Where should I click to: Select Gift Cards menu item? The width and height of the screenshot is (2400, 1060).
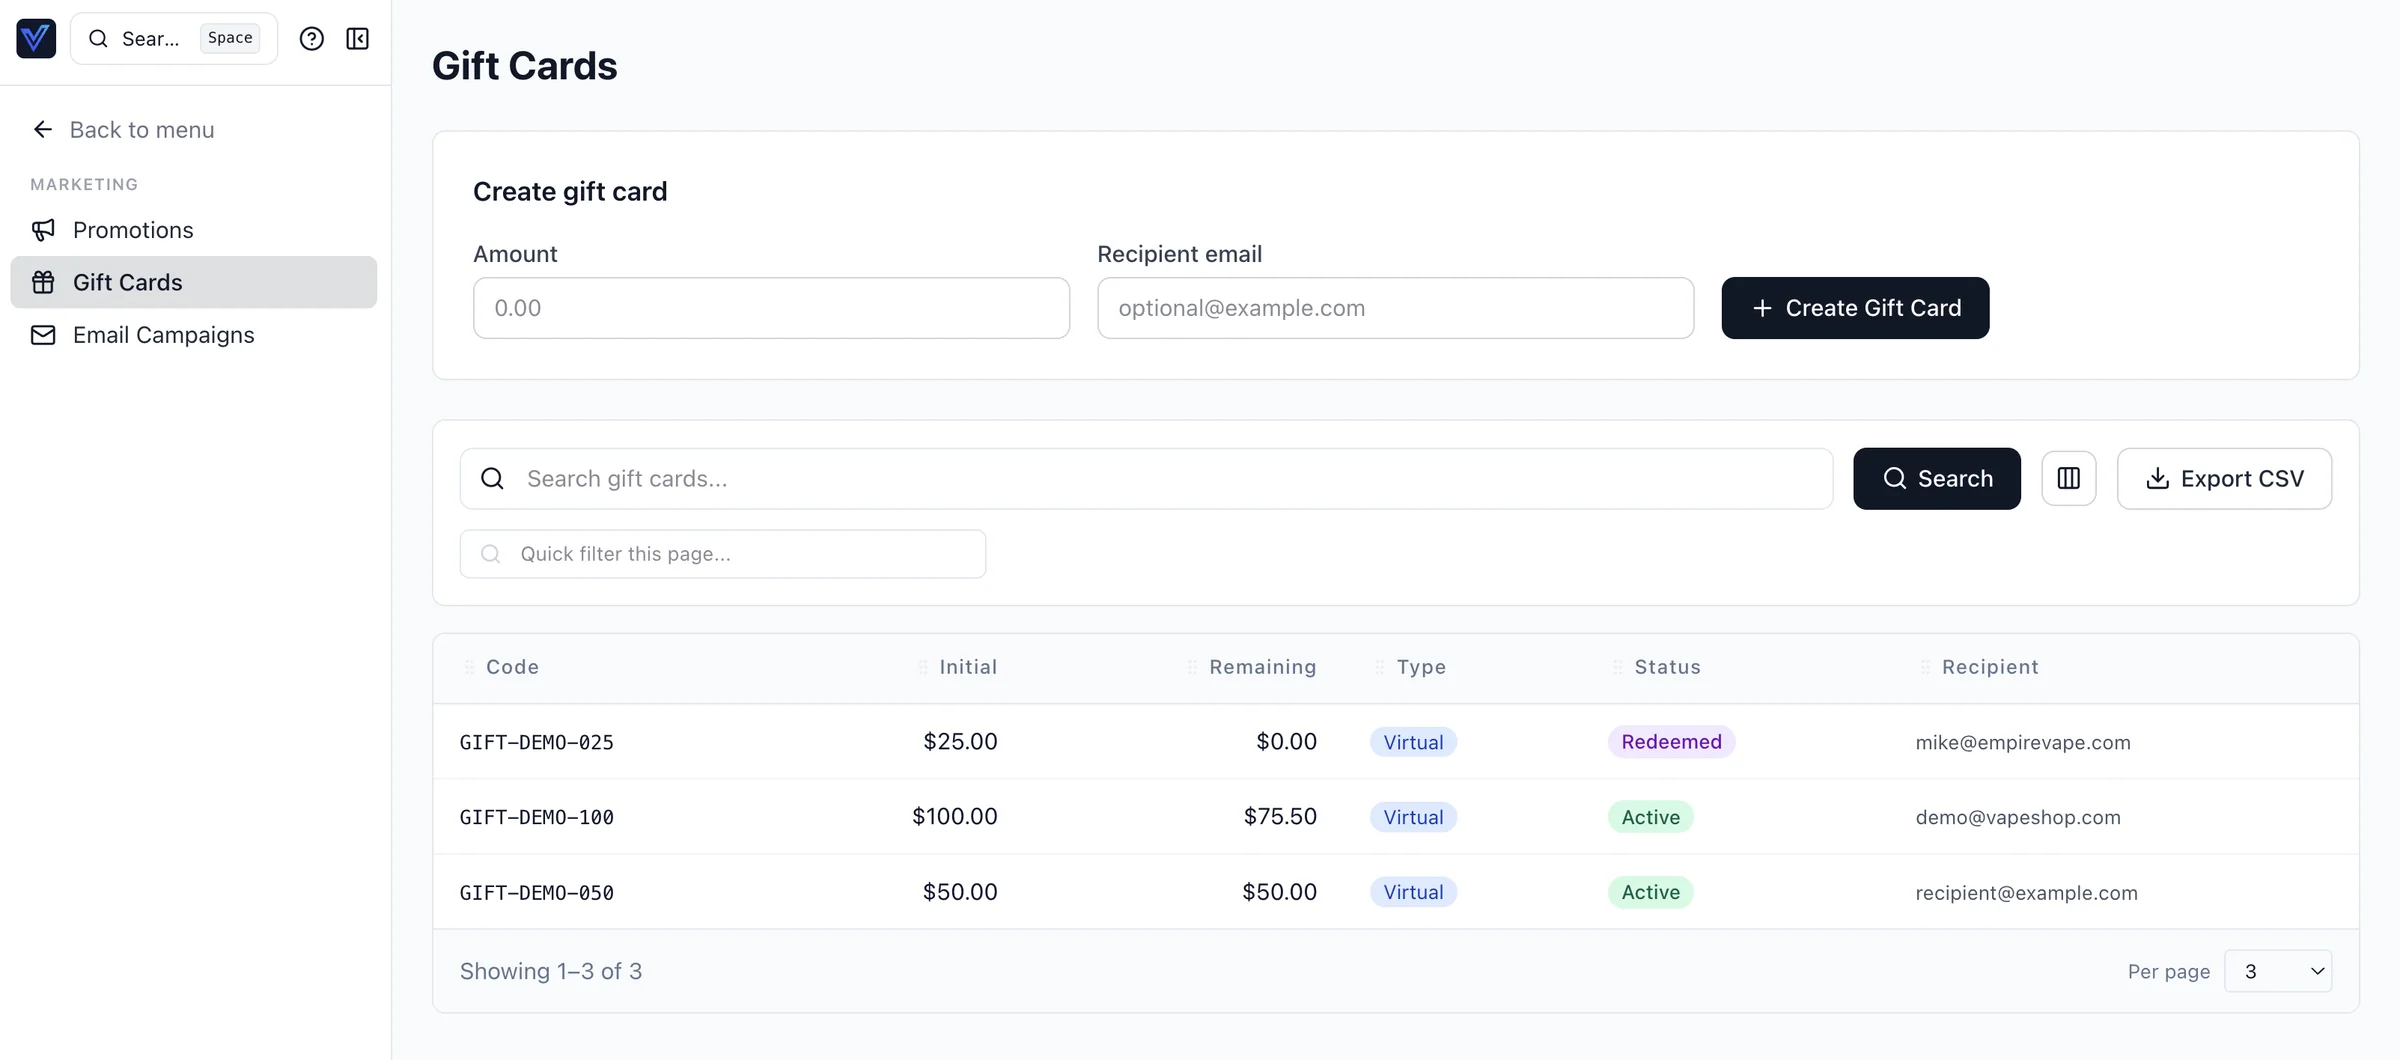point(128,282)
